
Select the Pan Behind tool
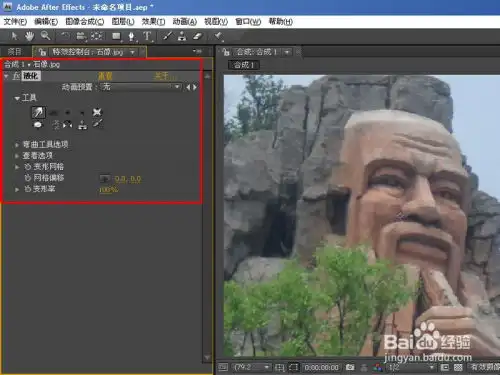97,36
